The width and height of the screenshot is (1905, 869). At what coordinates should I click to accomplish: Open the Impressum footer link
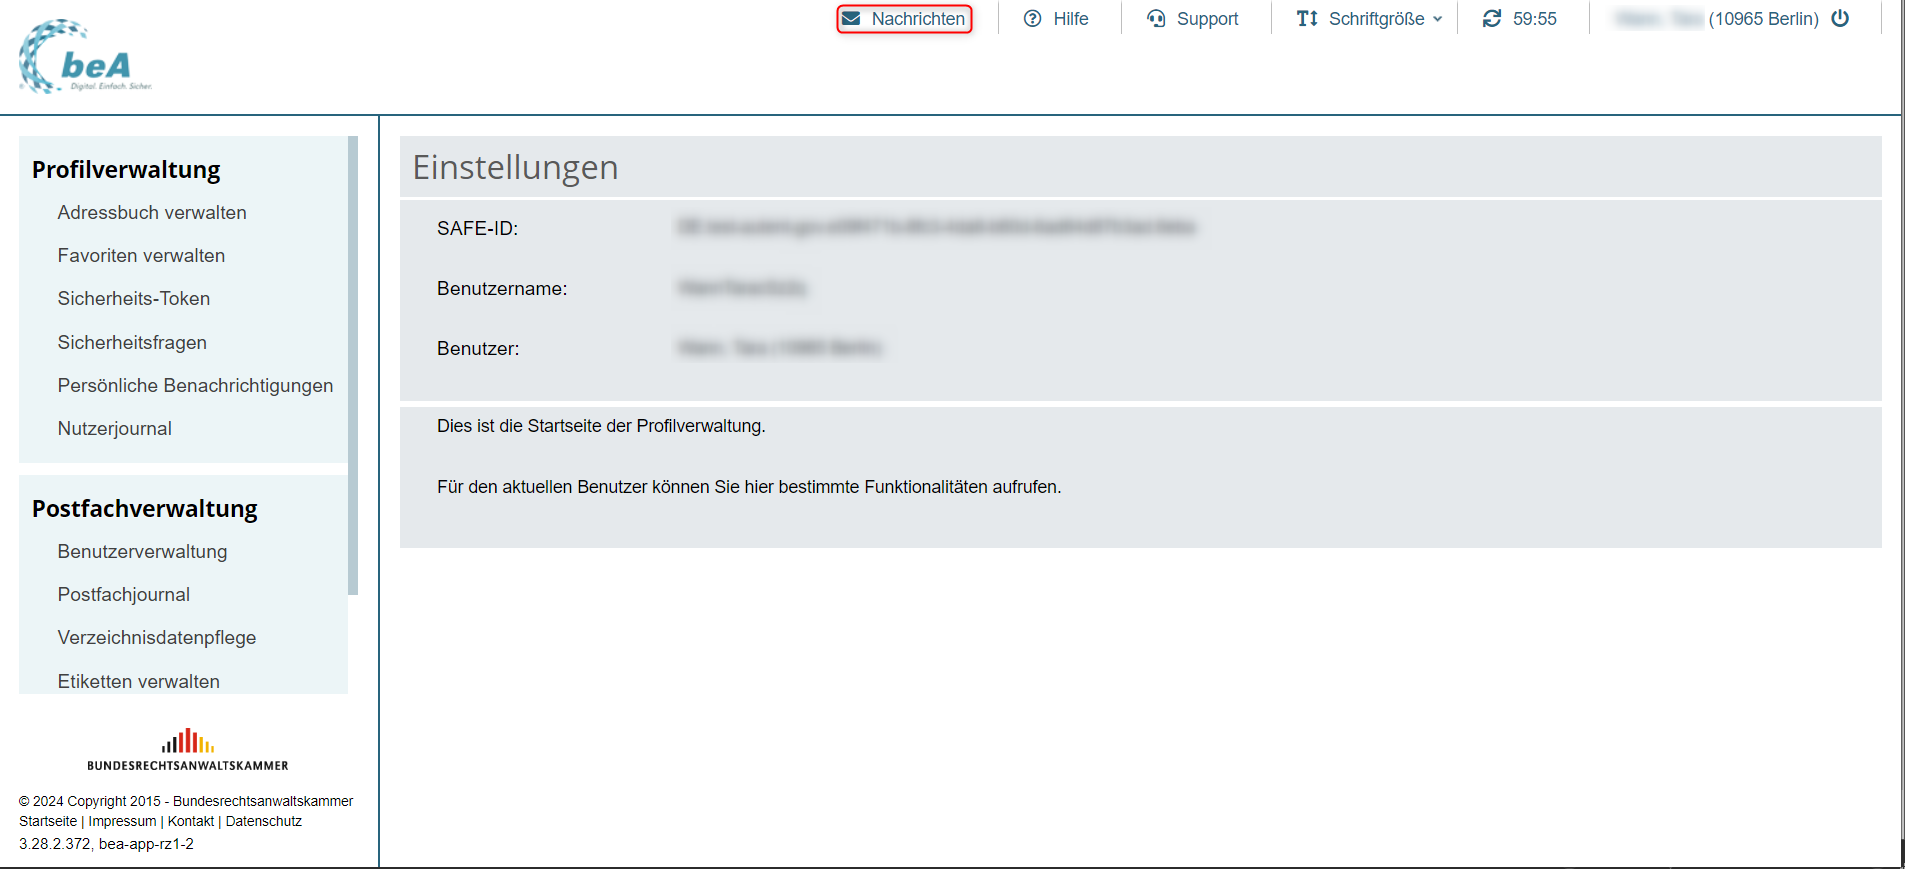pyautogui.click(x=122, y=821)
